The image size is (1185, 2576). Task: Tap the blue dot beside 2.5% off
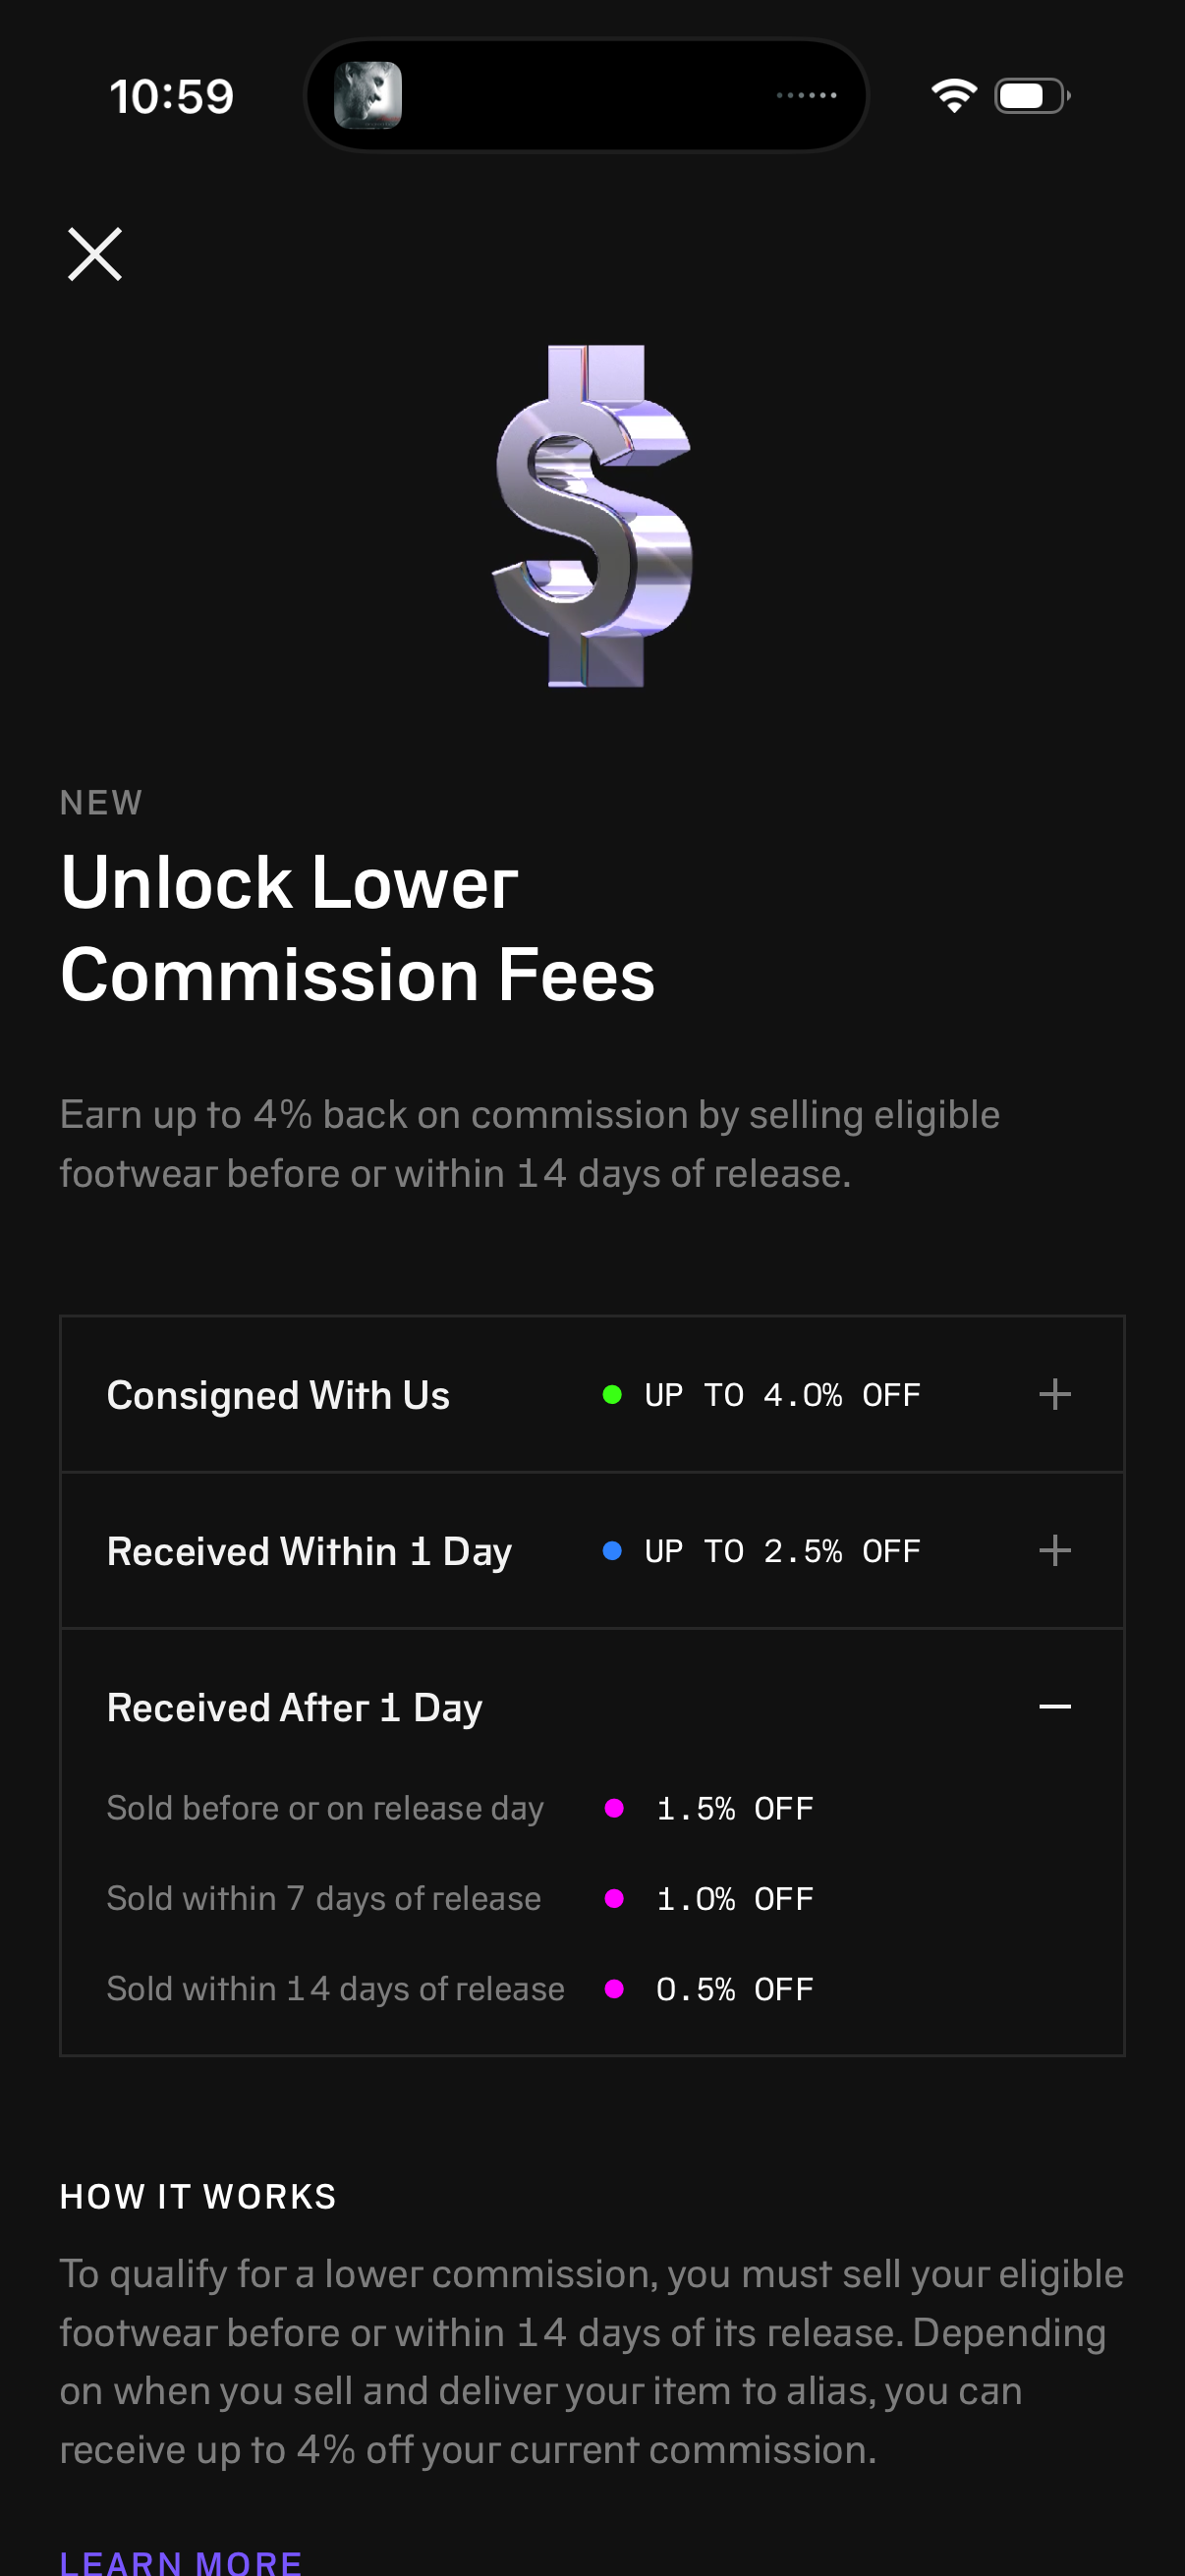(612, 1551)
